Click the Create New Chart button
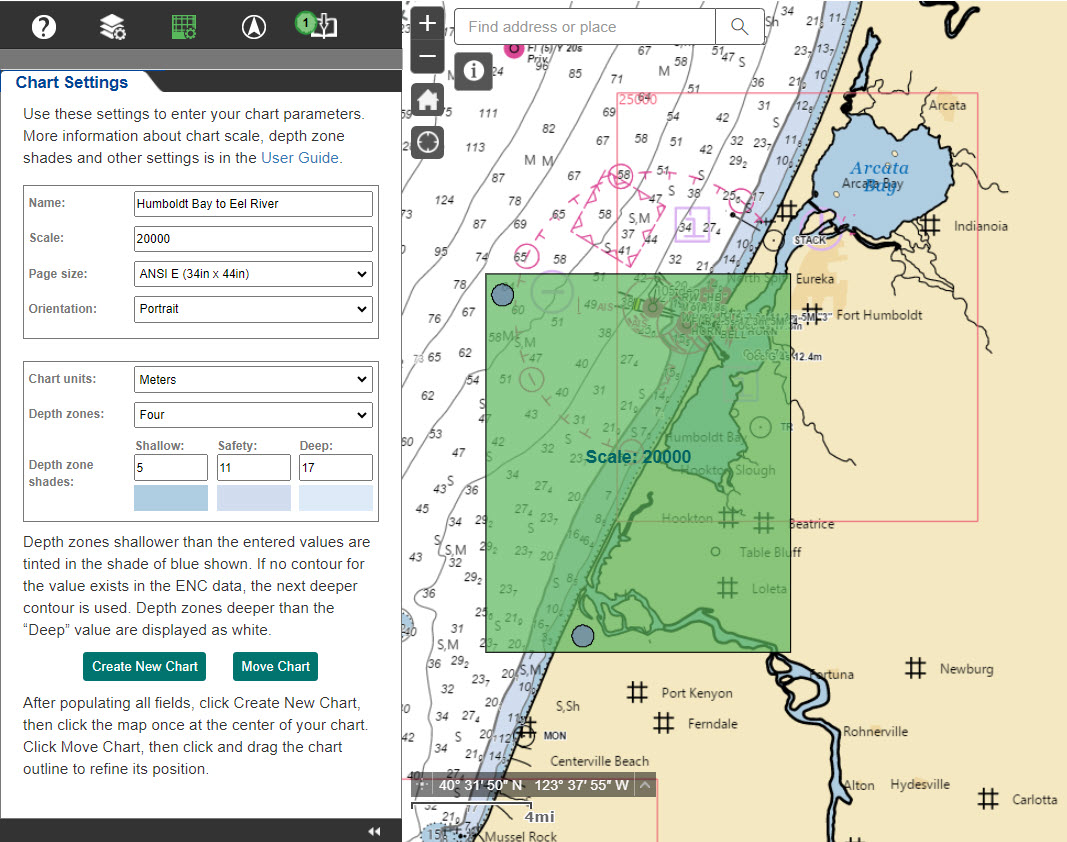This screenshot has width=1067, height=842. (x=145, y=666)
